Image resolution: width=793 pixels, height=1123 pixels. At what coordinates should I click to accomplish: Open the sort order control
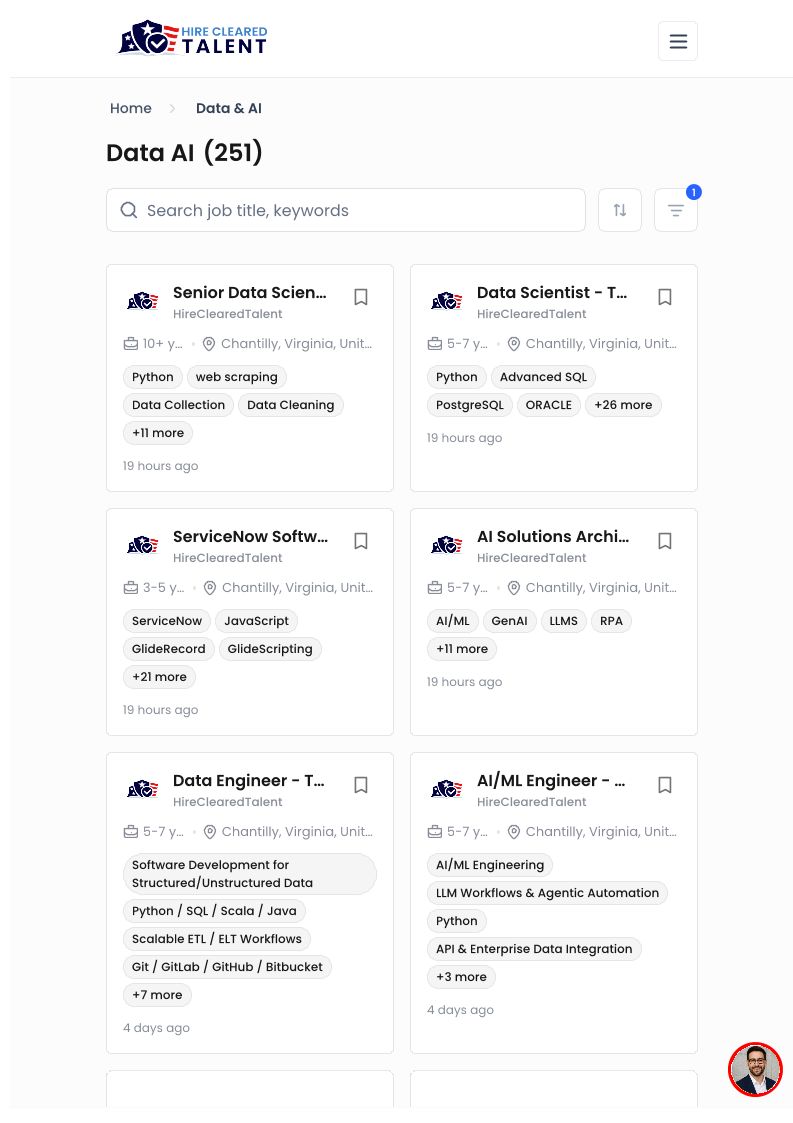coord(619,210)
